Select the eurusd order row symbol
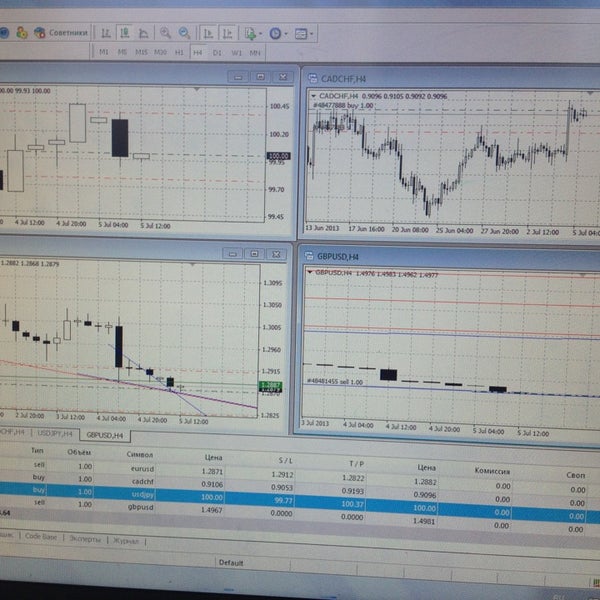This screenshot has height=600, width=600. [142, 468]
